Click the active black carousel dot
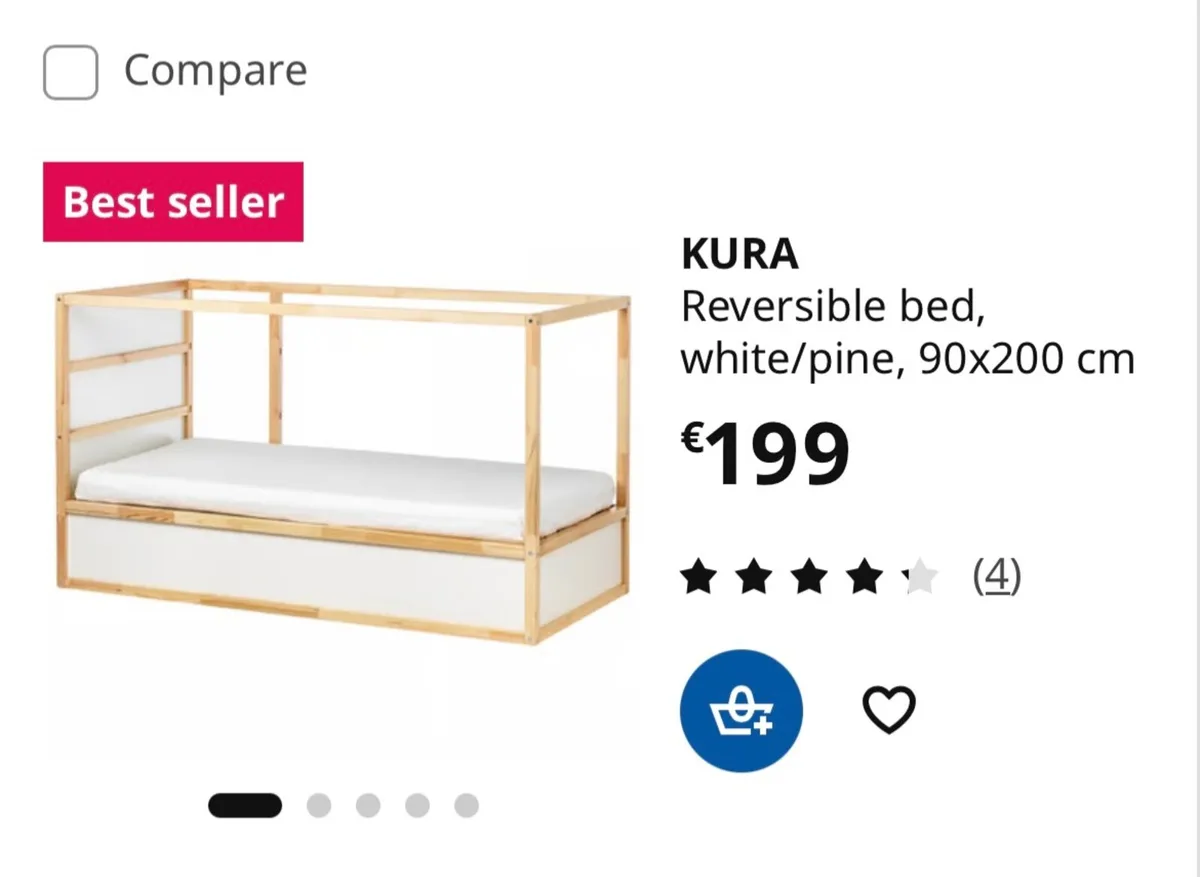This screenshot has height=877, width=1200. tap(244, 803)
